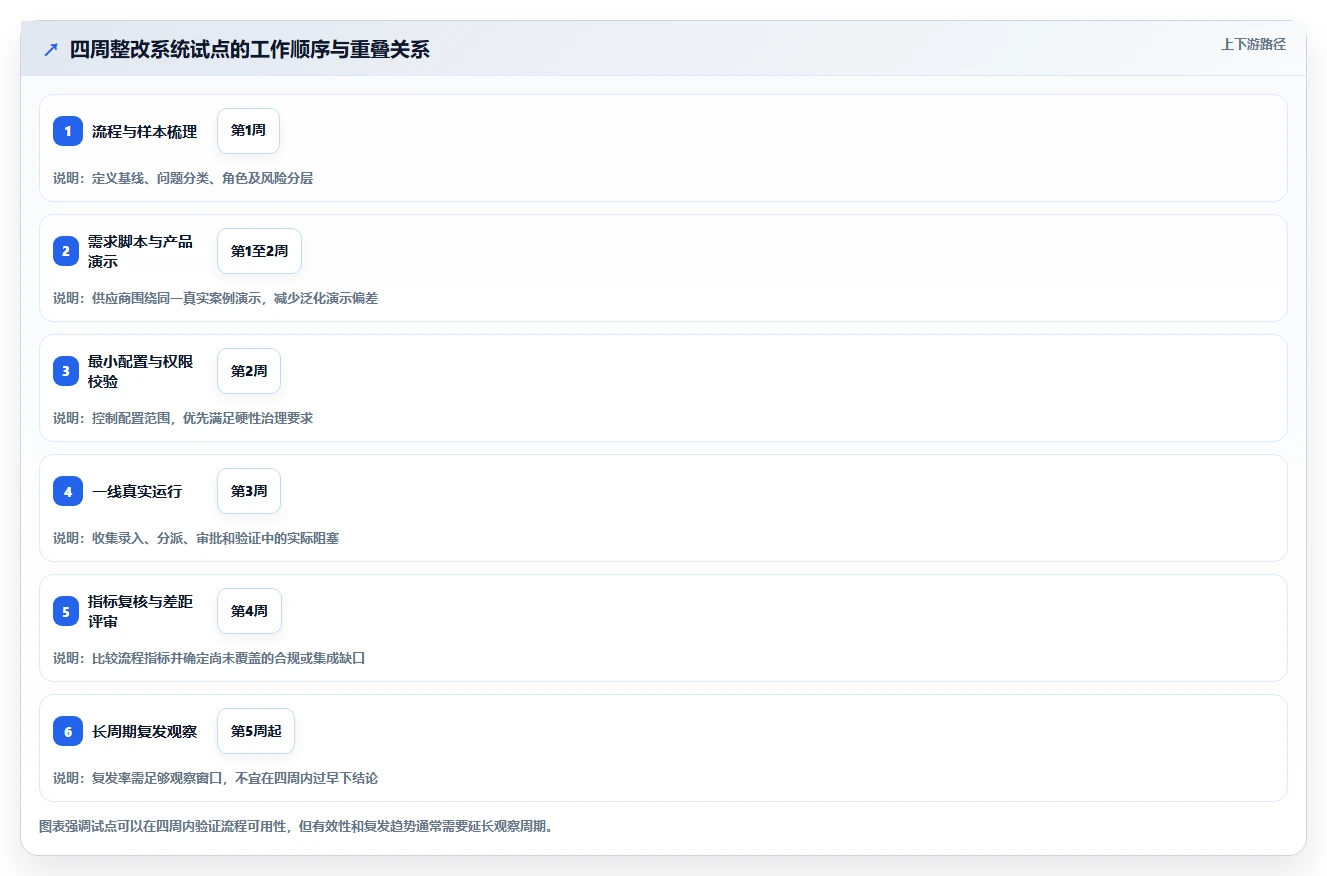Select step title 需求脚本与产品演示
Screen dimensions: 1327x876
140,251
